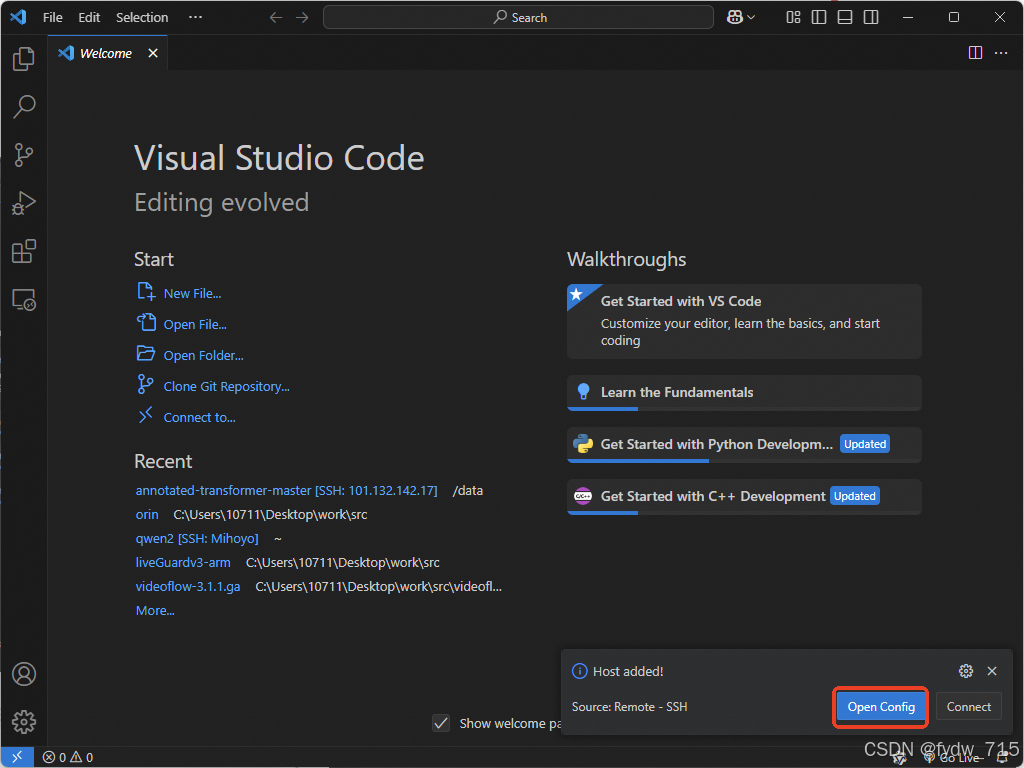Open the recent orin folder
This screenshot has height=768, width=1024.
[x=147, y=515]
